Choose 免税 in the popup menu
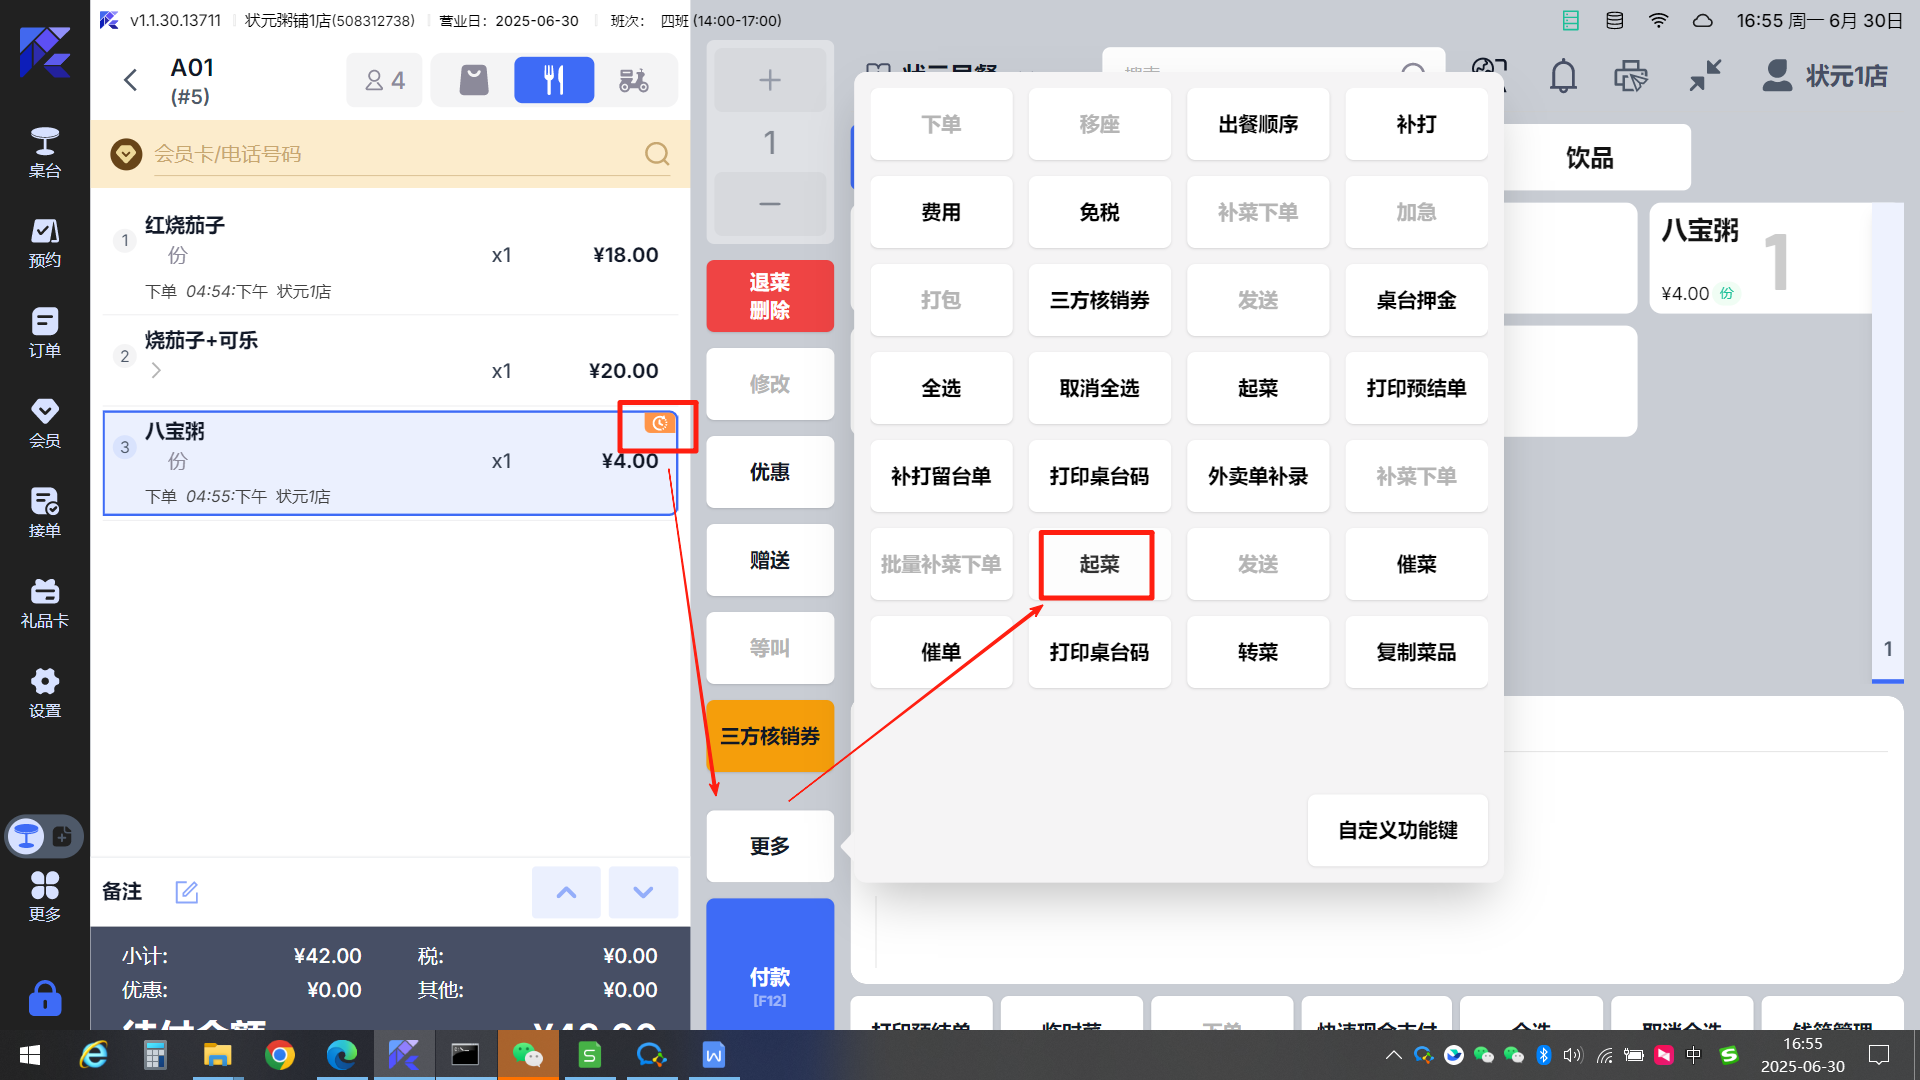Viewport: 1920px width, 1080px height. pos(1099,212)
